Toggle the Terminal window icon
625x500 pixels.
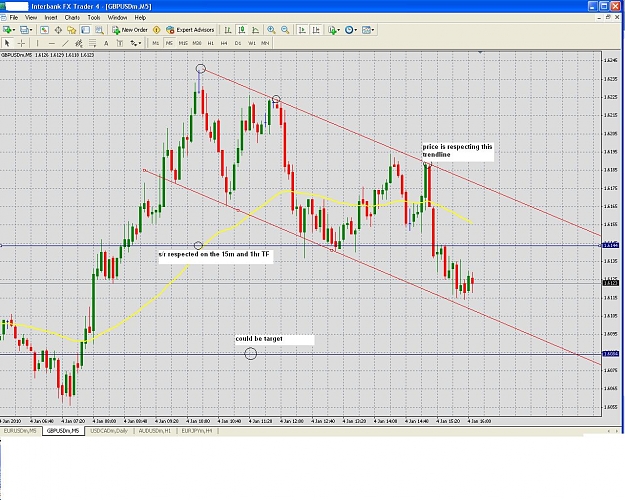pos(85,30)
